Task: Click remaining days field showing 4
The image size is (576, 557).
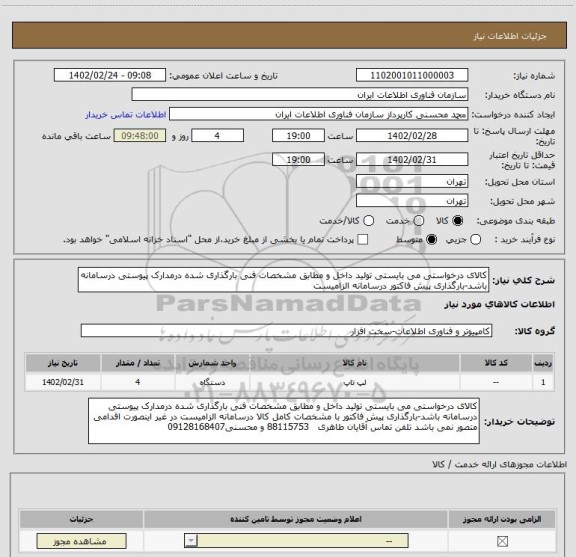Action: pos(217,136)
